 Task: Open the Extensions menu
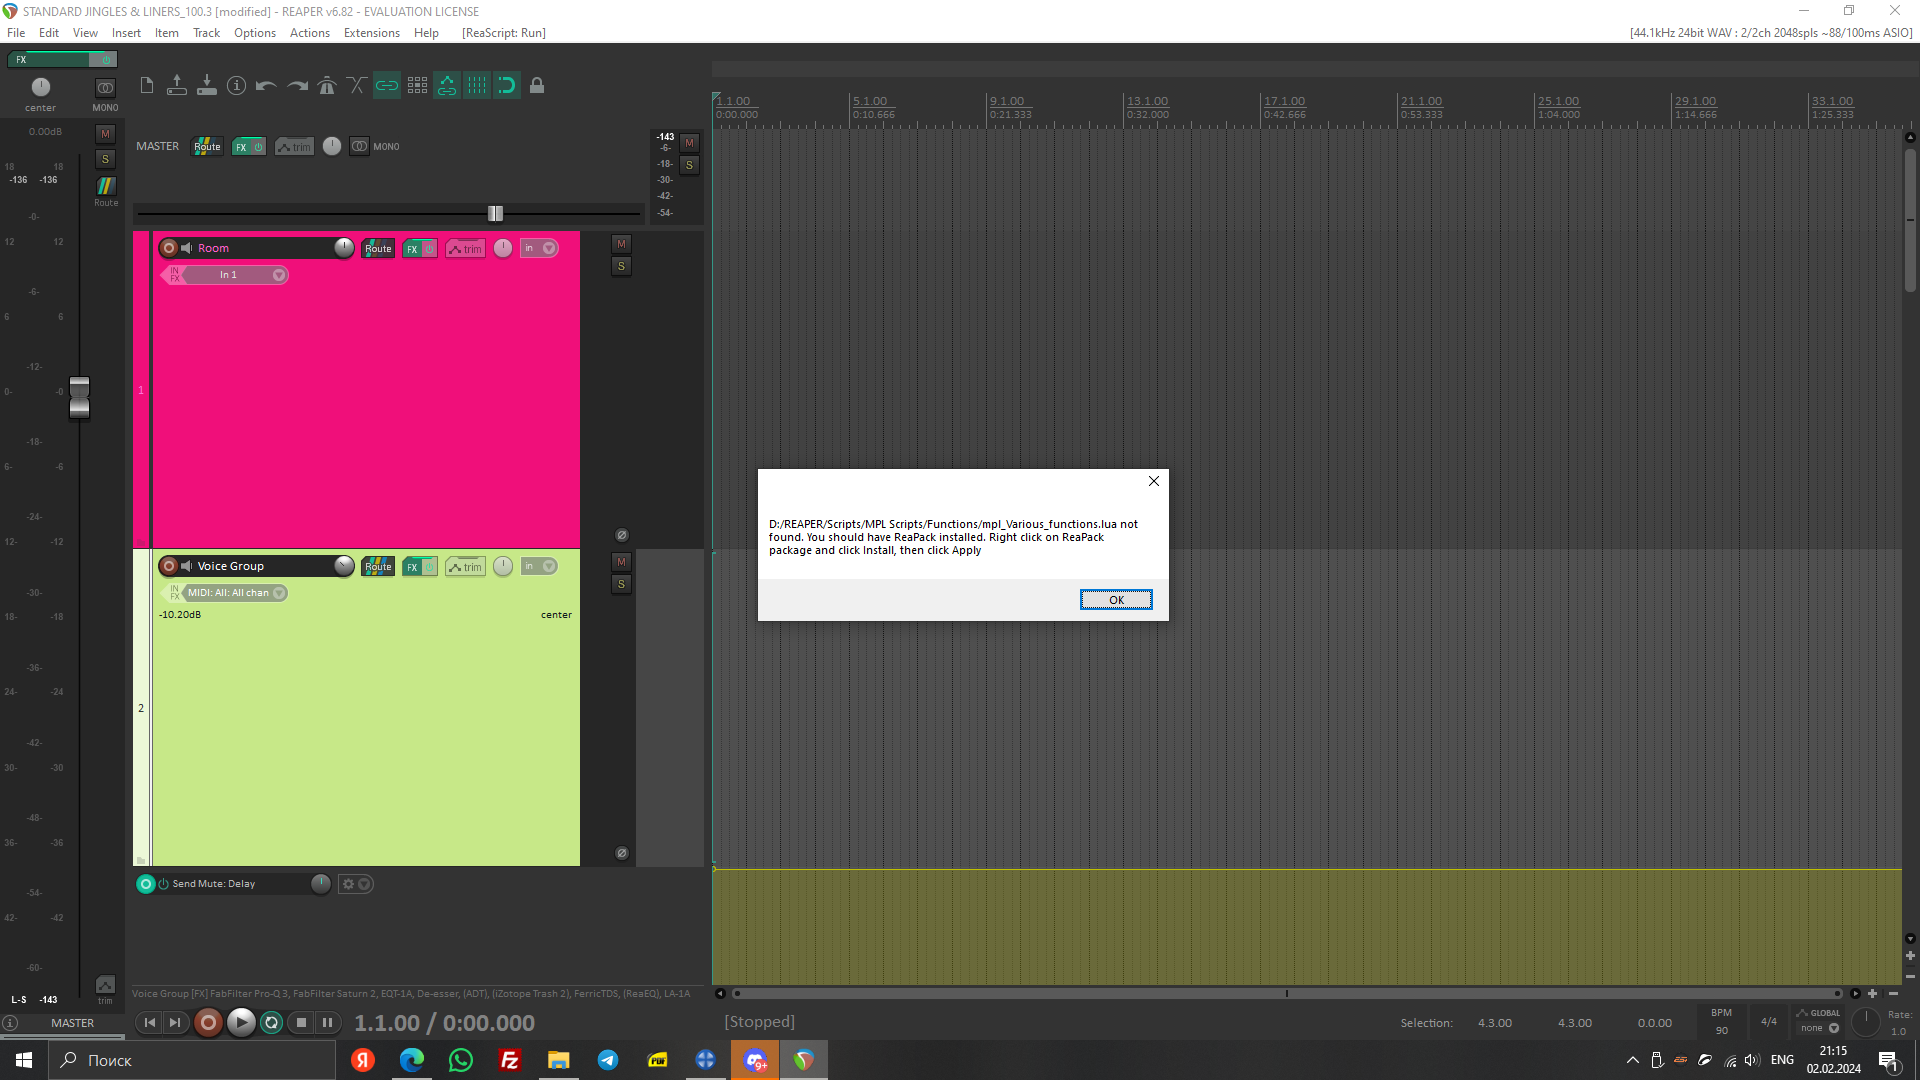(x=371, y=33)
